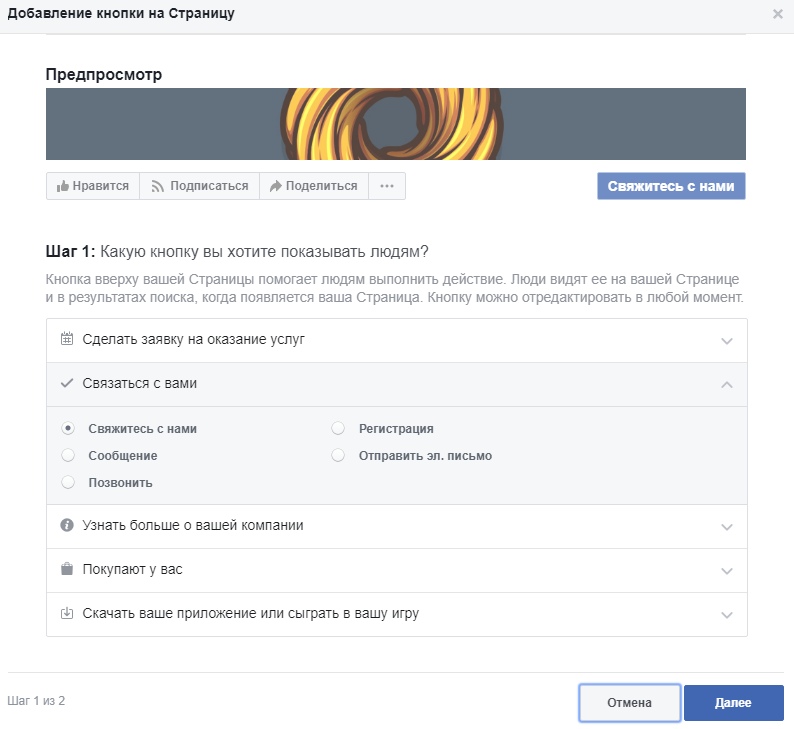
Task: Click the download icon for Скачать ваше приложение
Action: click(x=67, y=613)
